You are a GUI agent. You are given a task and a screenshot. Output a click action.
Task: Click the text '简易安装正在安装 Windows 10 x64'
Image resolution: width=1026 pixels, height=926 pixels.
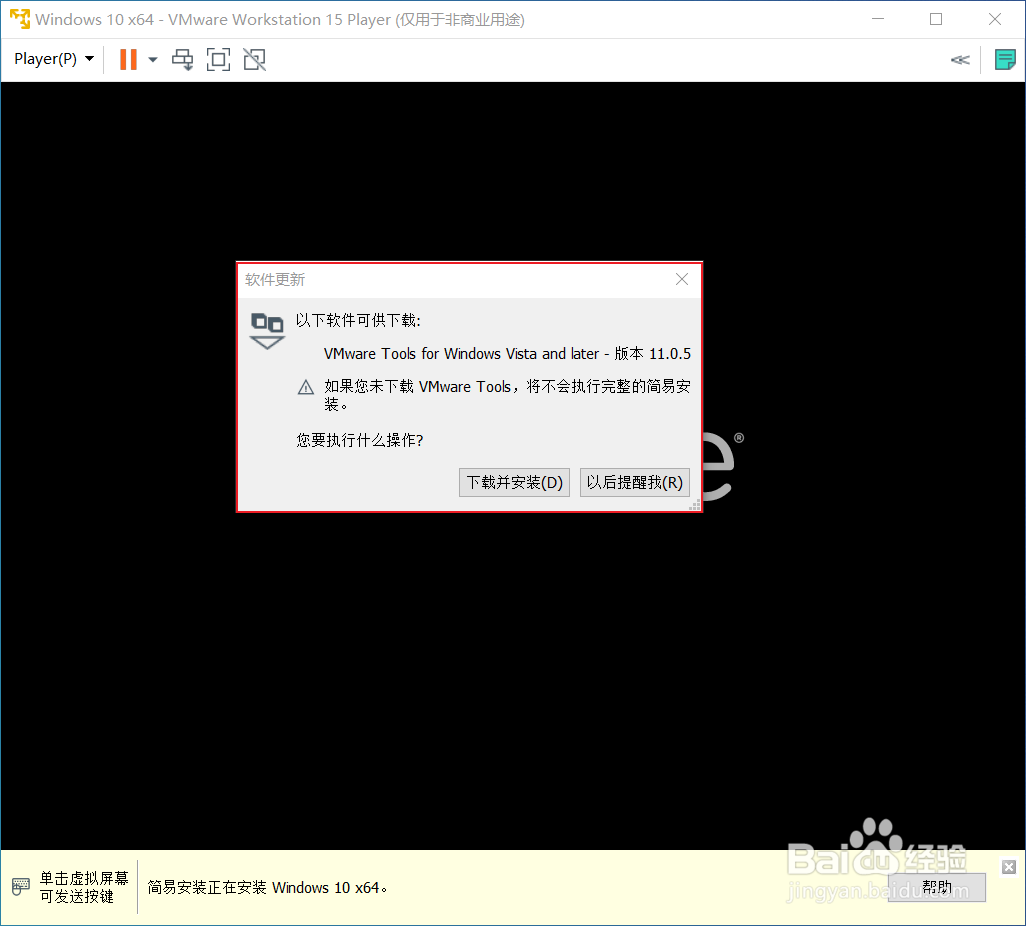click(263, 887)
